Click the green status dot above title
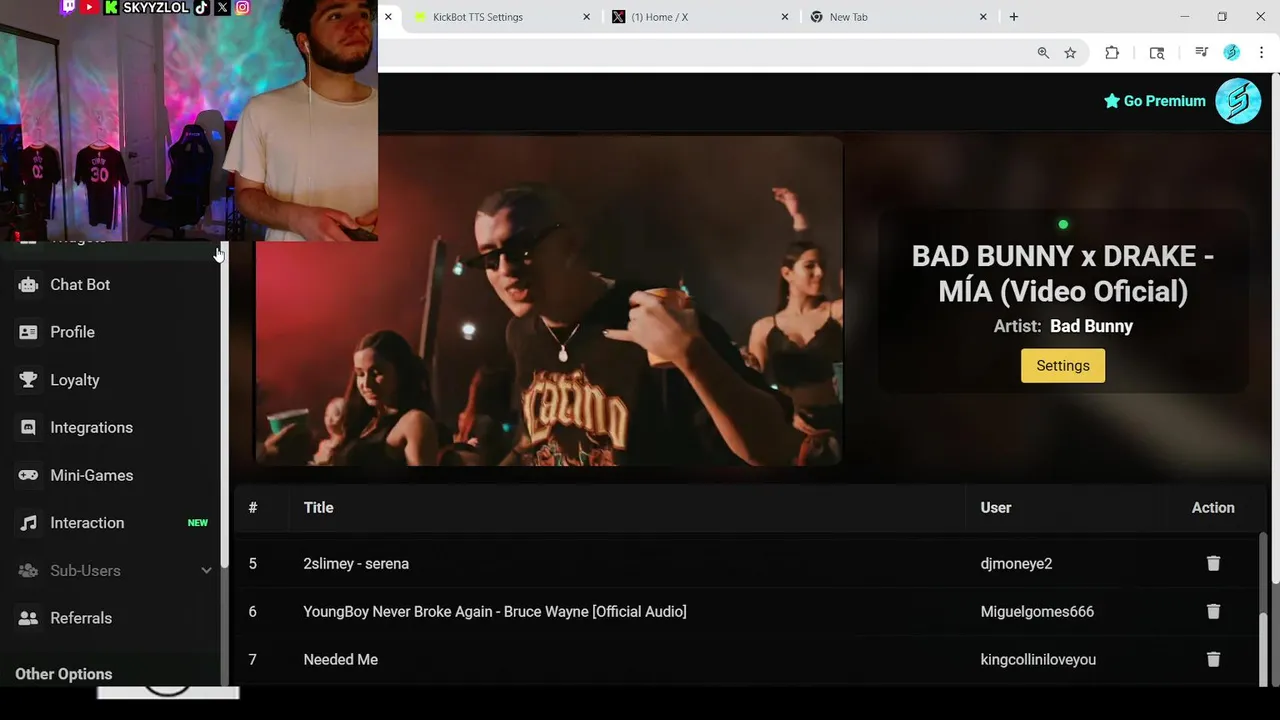1280x720 pixels. coord(1063,225)
